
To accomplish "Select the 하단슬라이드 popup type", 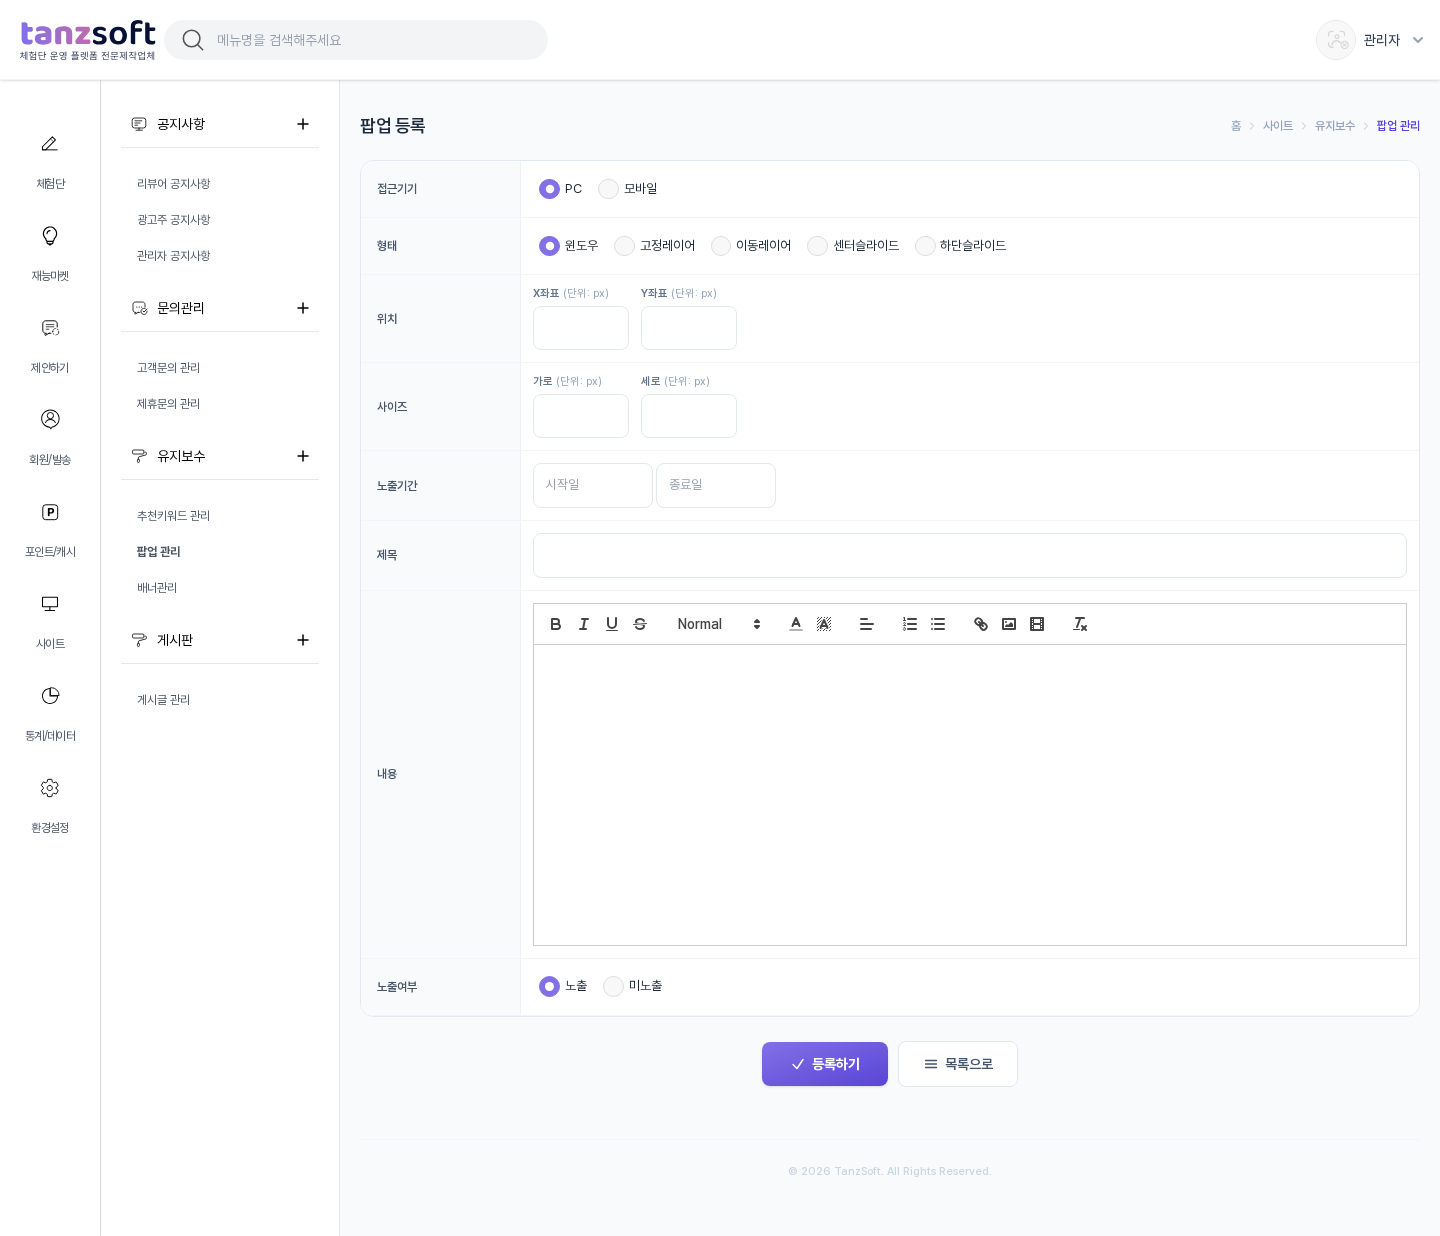I will (925, 246).
